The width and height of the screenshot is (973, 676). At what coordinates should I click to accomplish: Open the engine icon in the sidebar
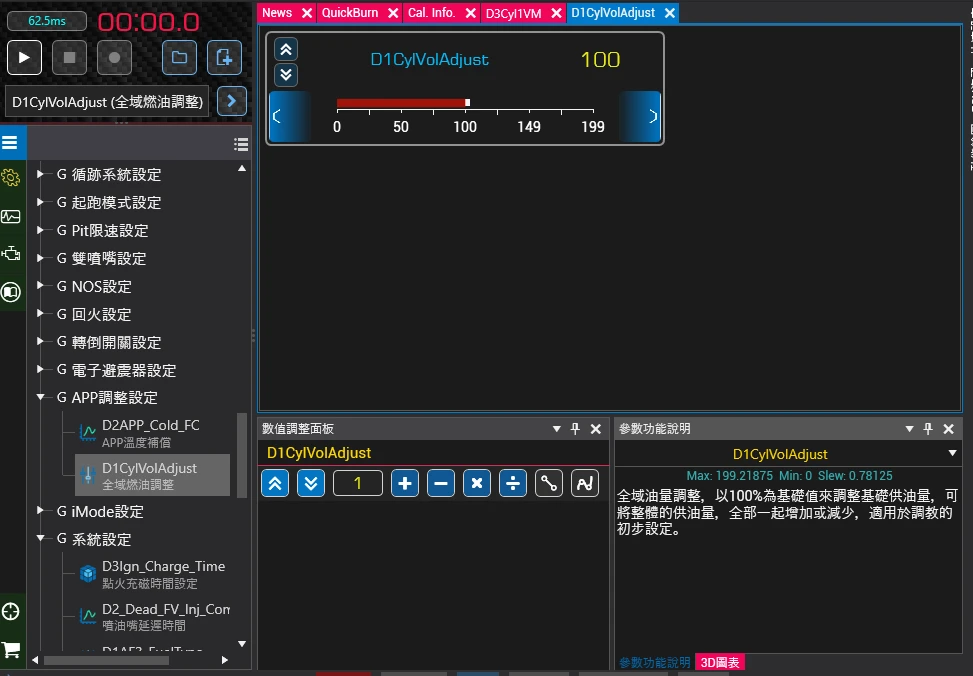[x=11, y=253]
